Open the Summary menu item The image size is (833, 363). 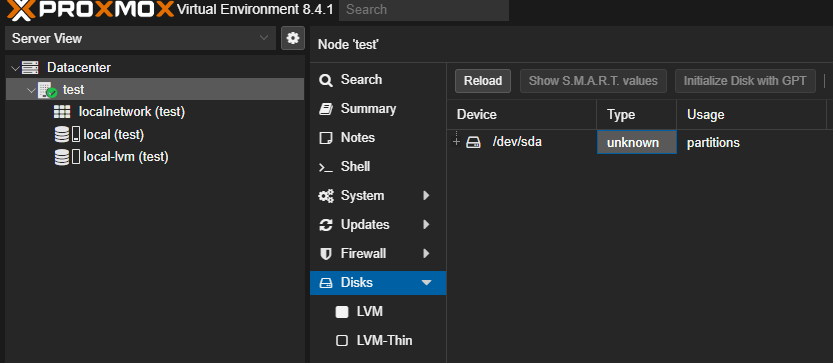click(378, 109)
